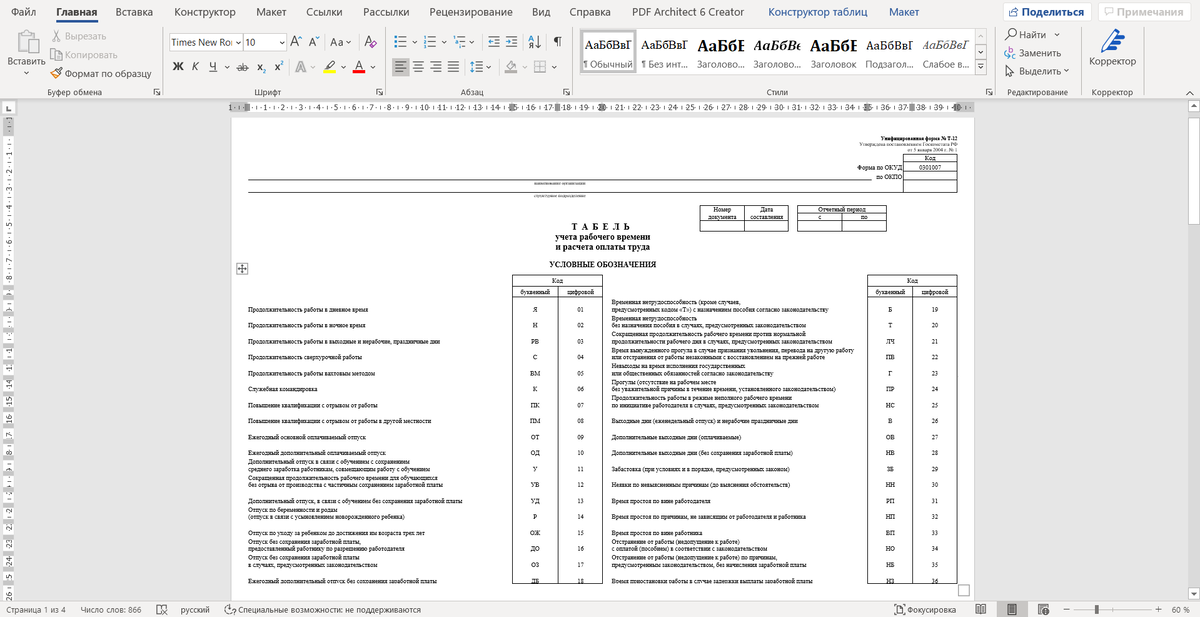Toggle superscript x² formatting

tap(279, 67)
